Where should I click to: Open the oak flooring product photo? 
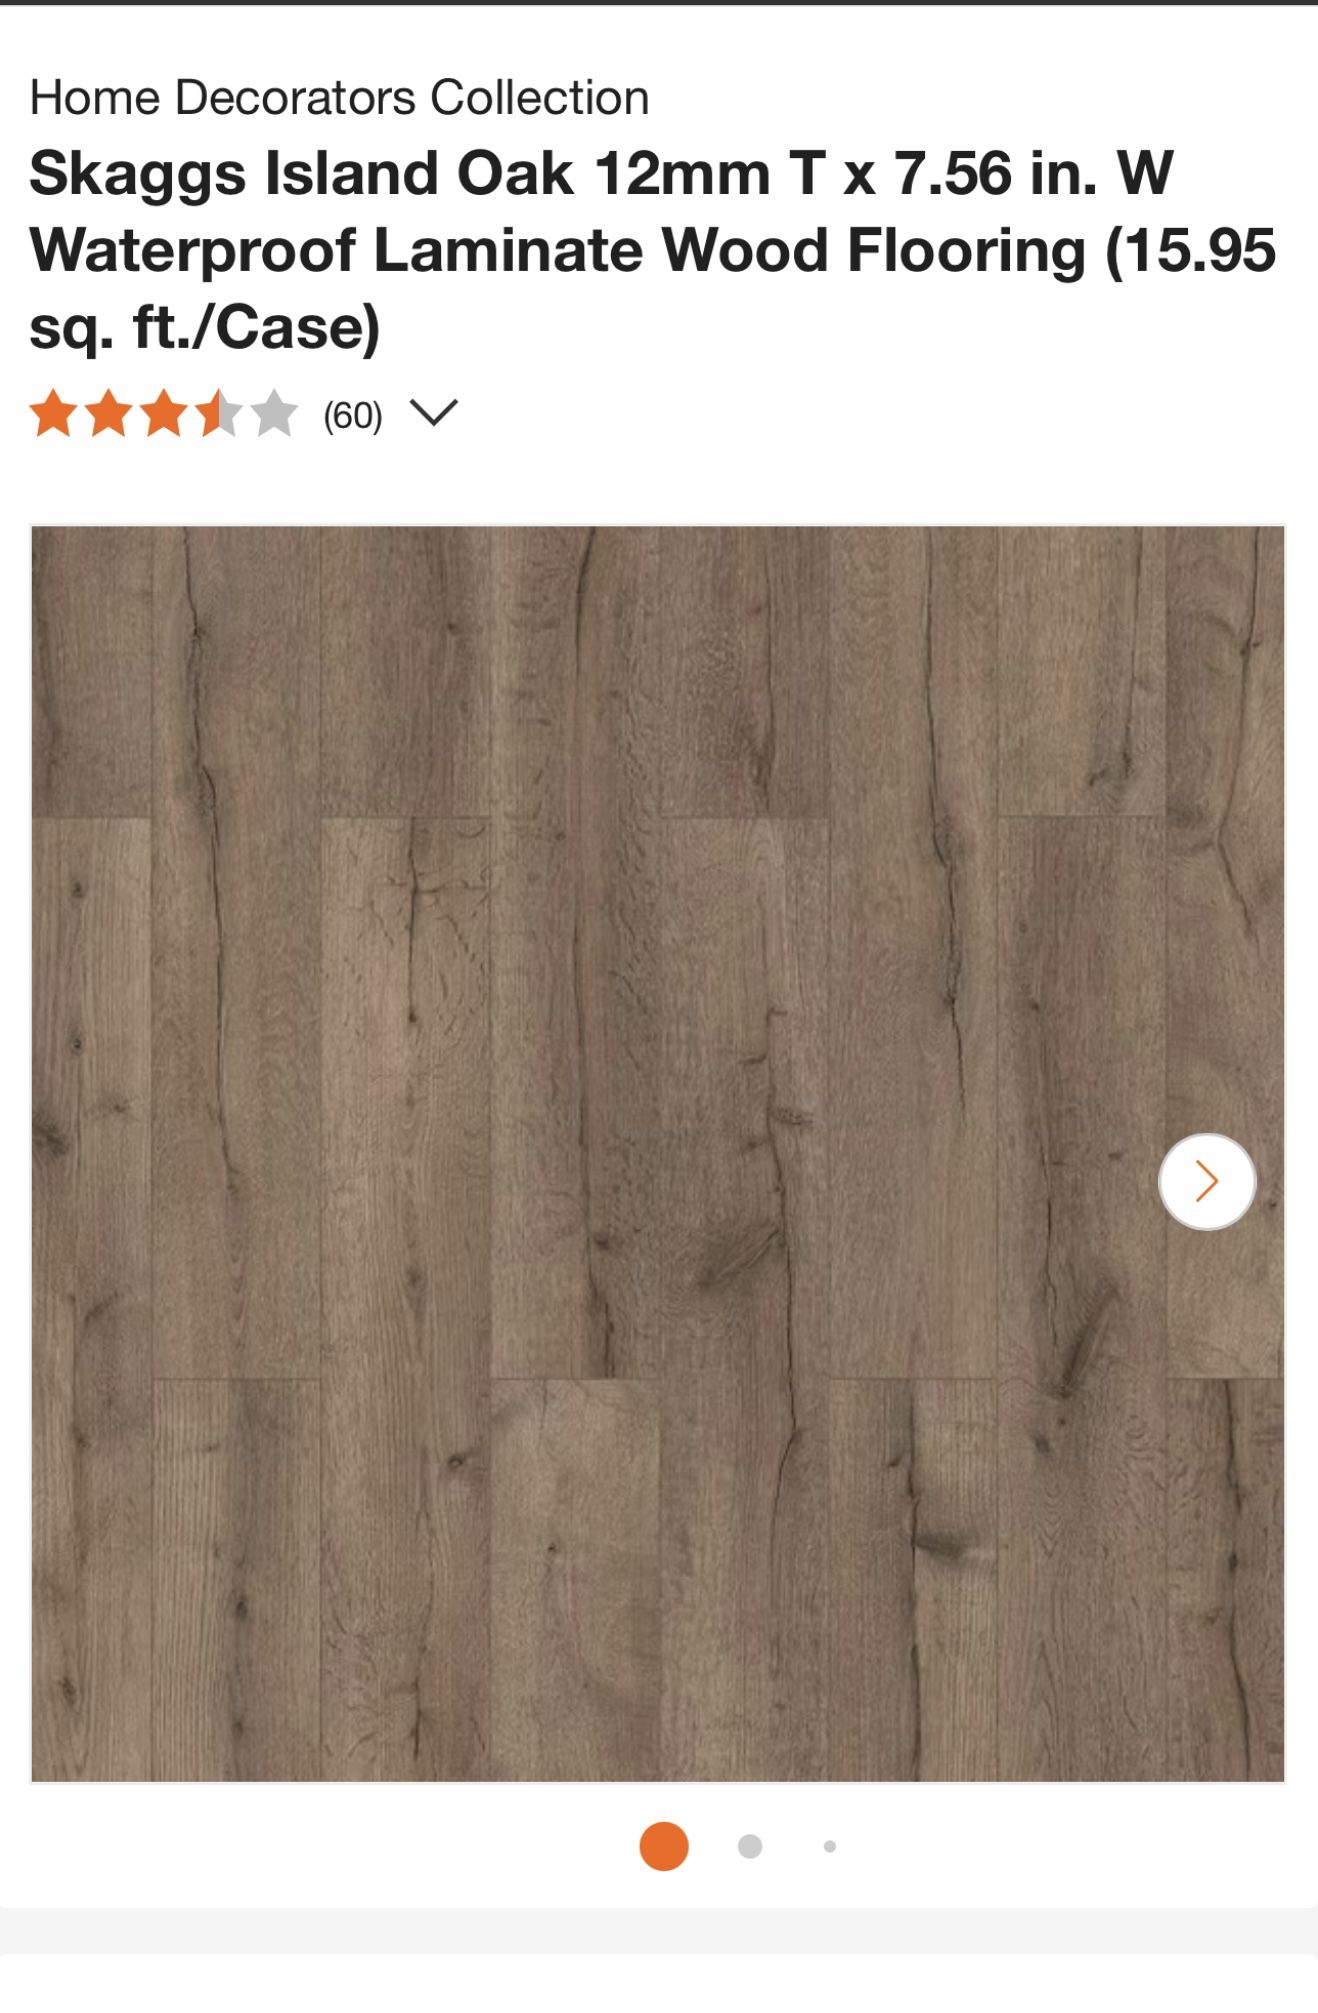tap(658, 1154)
